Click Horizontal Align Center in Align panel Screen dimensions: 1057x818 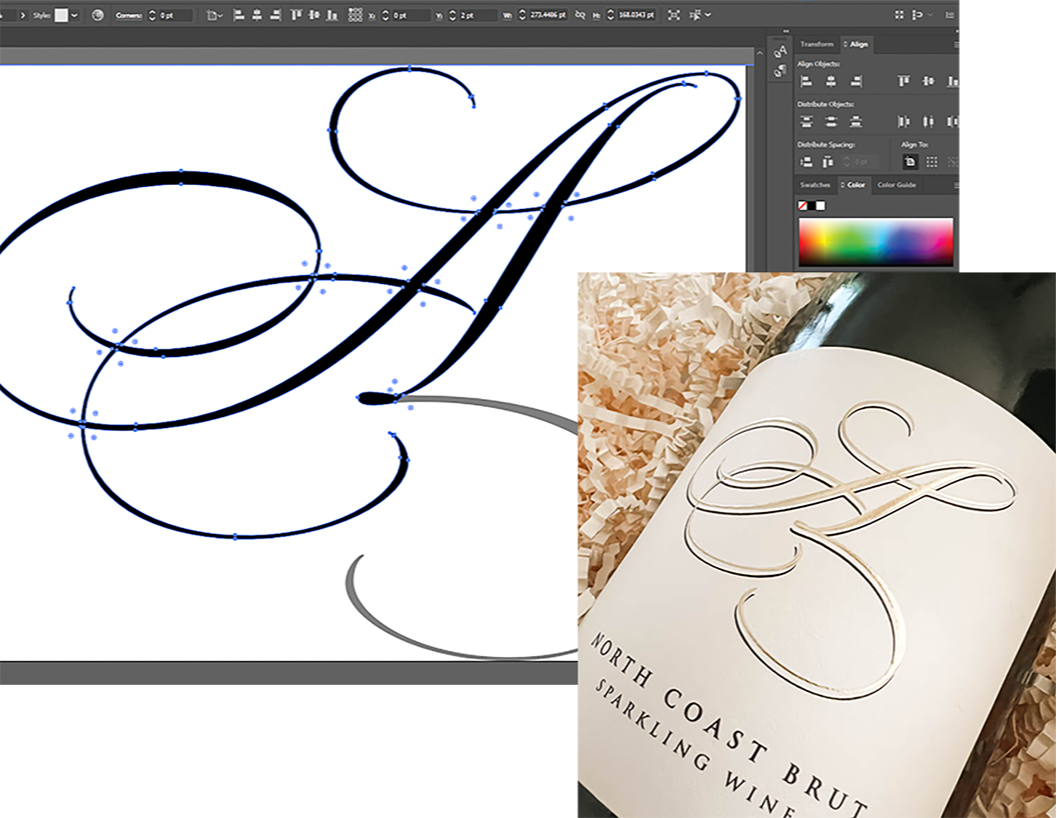(x=831, y=82)
